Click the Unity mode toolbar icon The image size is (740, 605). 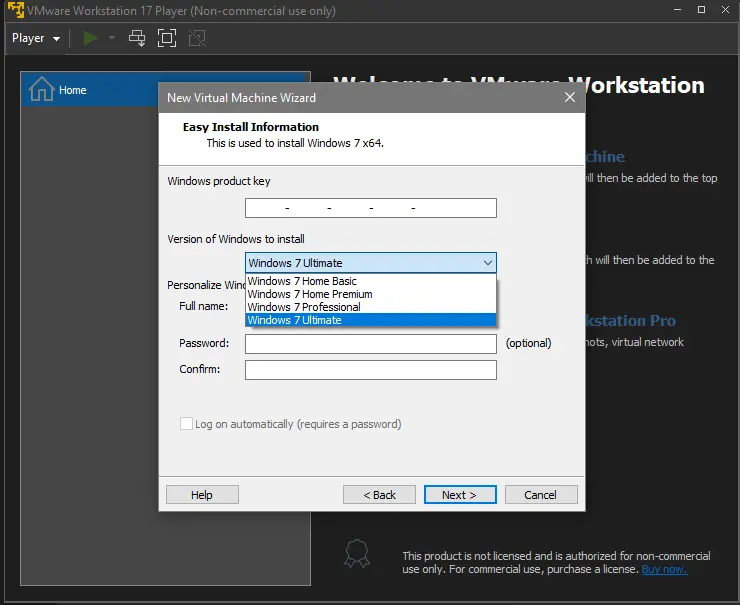(197, 38)
